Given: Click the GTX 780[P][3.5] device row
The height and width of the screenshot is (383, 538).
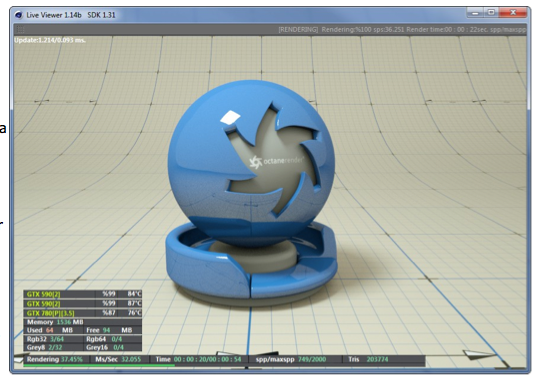Looking at the screenshot, I should coord(83,313).
